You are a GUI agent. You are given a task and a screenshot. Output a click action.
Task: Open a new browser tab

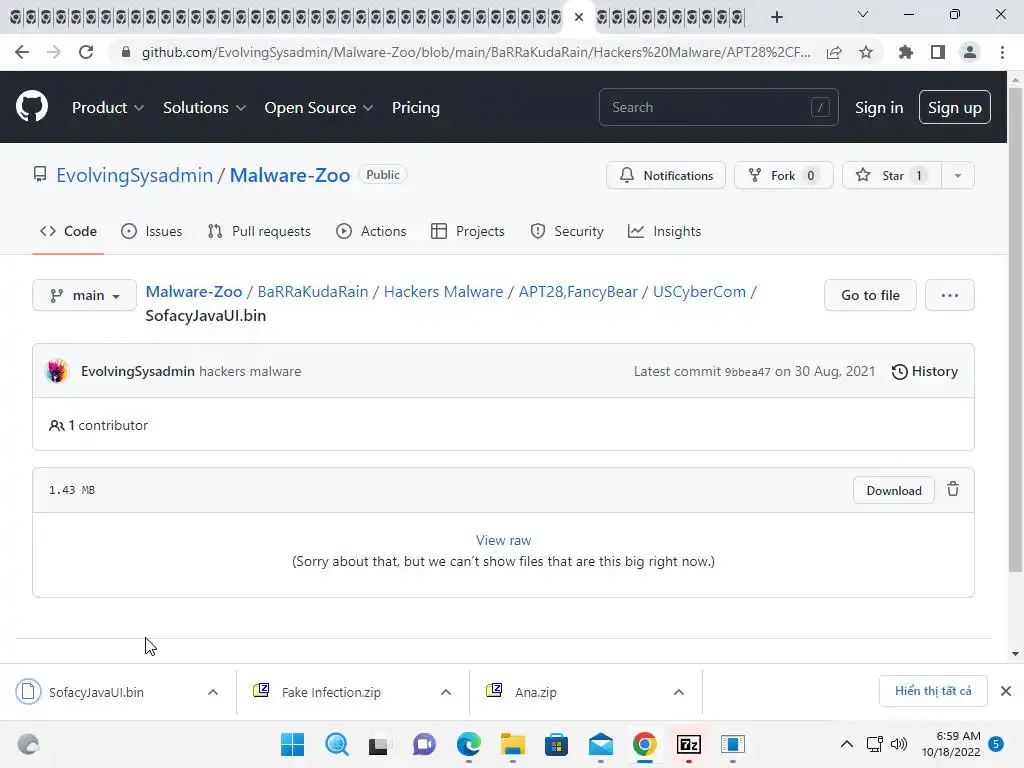776,17
